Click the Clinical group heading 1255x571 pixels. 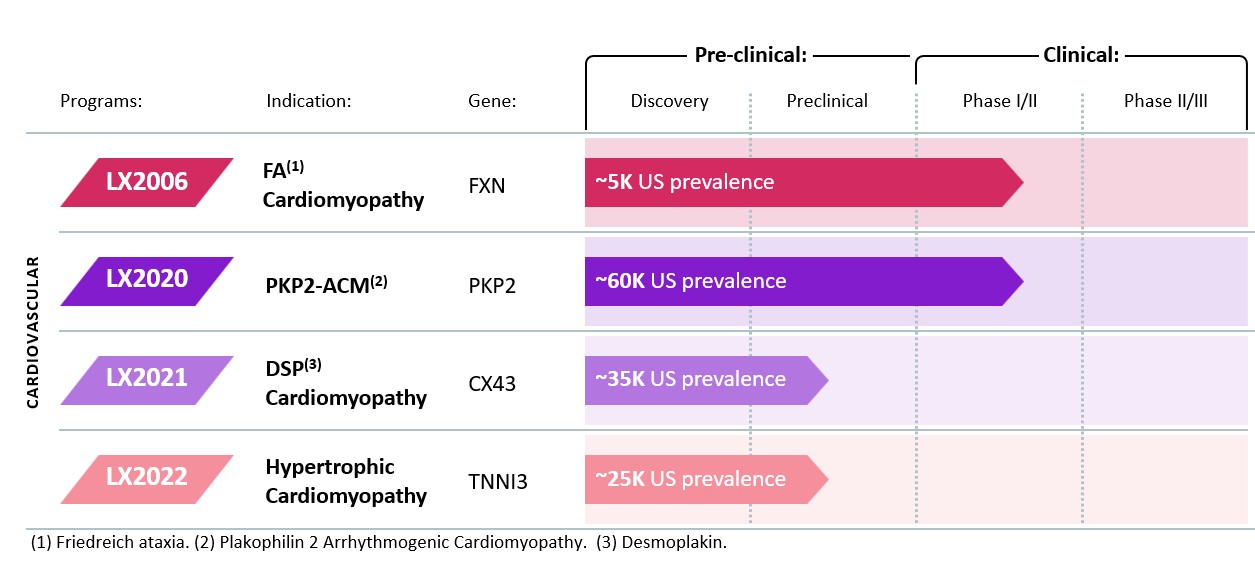(1081, 55)
